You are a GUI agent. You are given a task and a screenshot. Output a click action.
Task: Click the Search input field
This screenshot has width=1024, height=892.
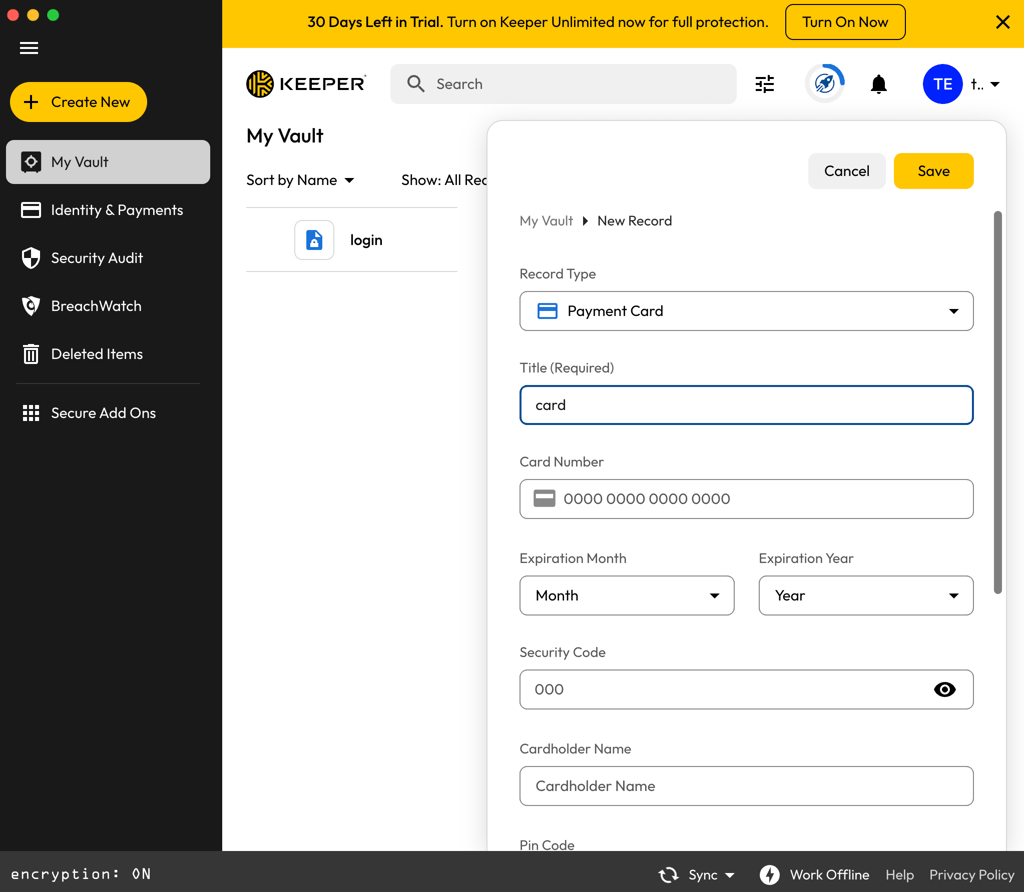tap(564, 84)
